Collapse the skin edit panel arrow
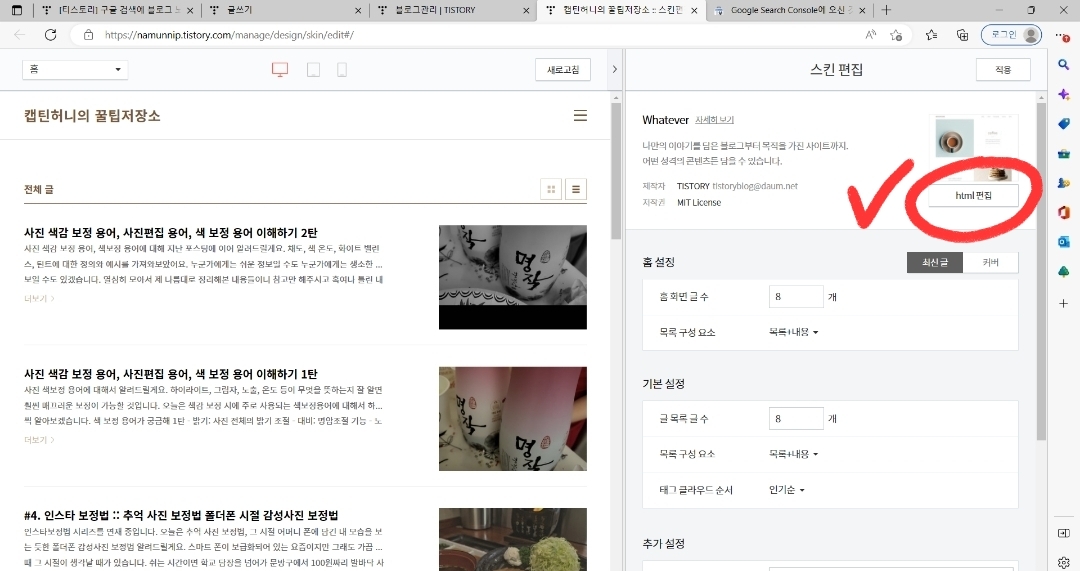This screenshot has height=571, width=1080. (614, 70)
